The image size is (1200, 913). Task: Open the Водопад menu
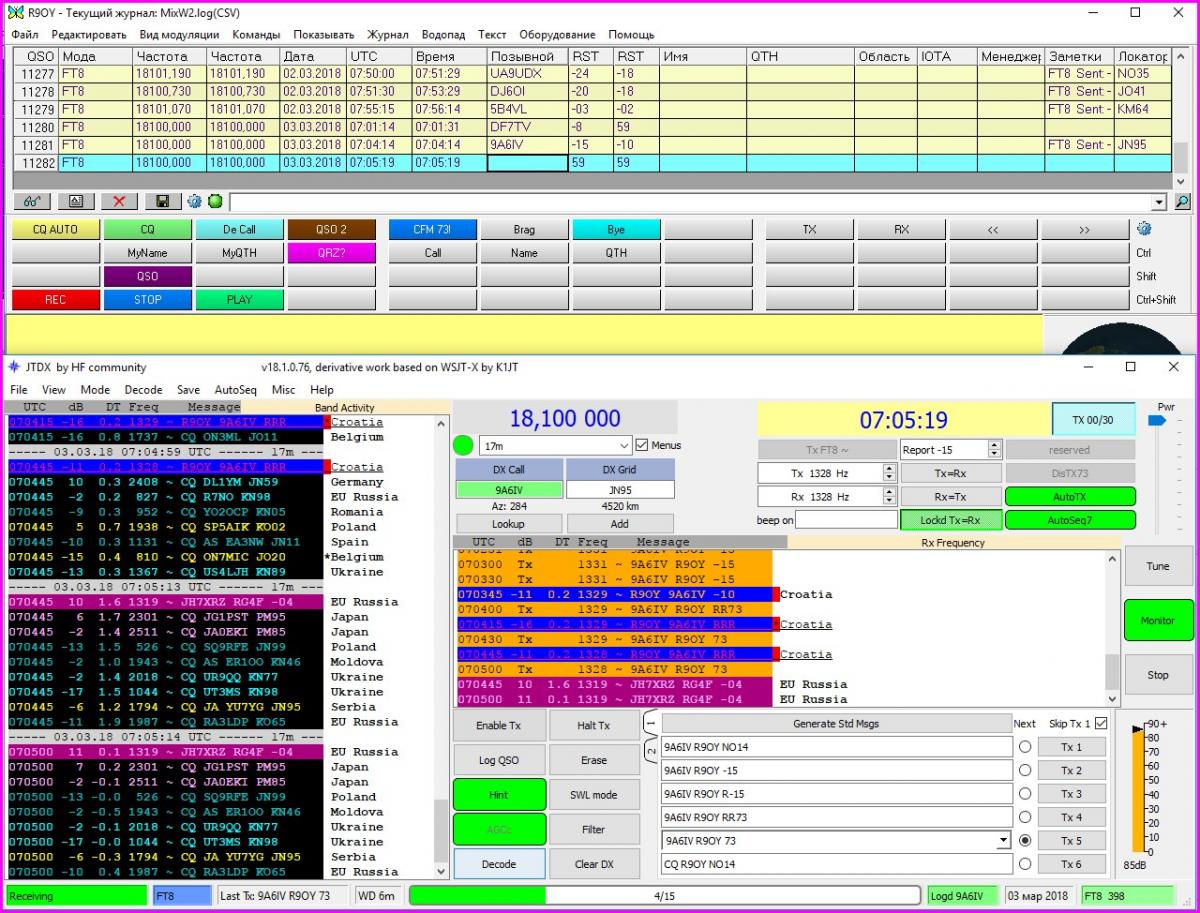[x=443, y=35]
